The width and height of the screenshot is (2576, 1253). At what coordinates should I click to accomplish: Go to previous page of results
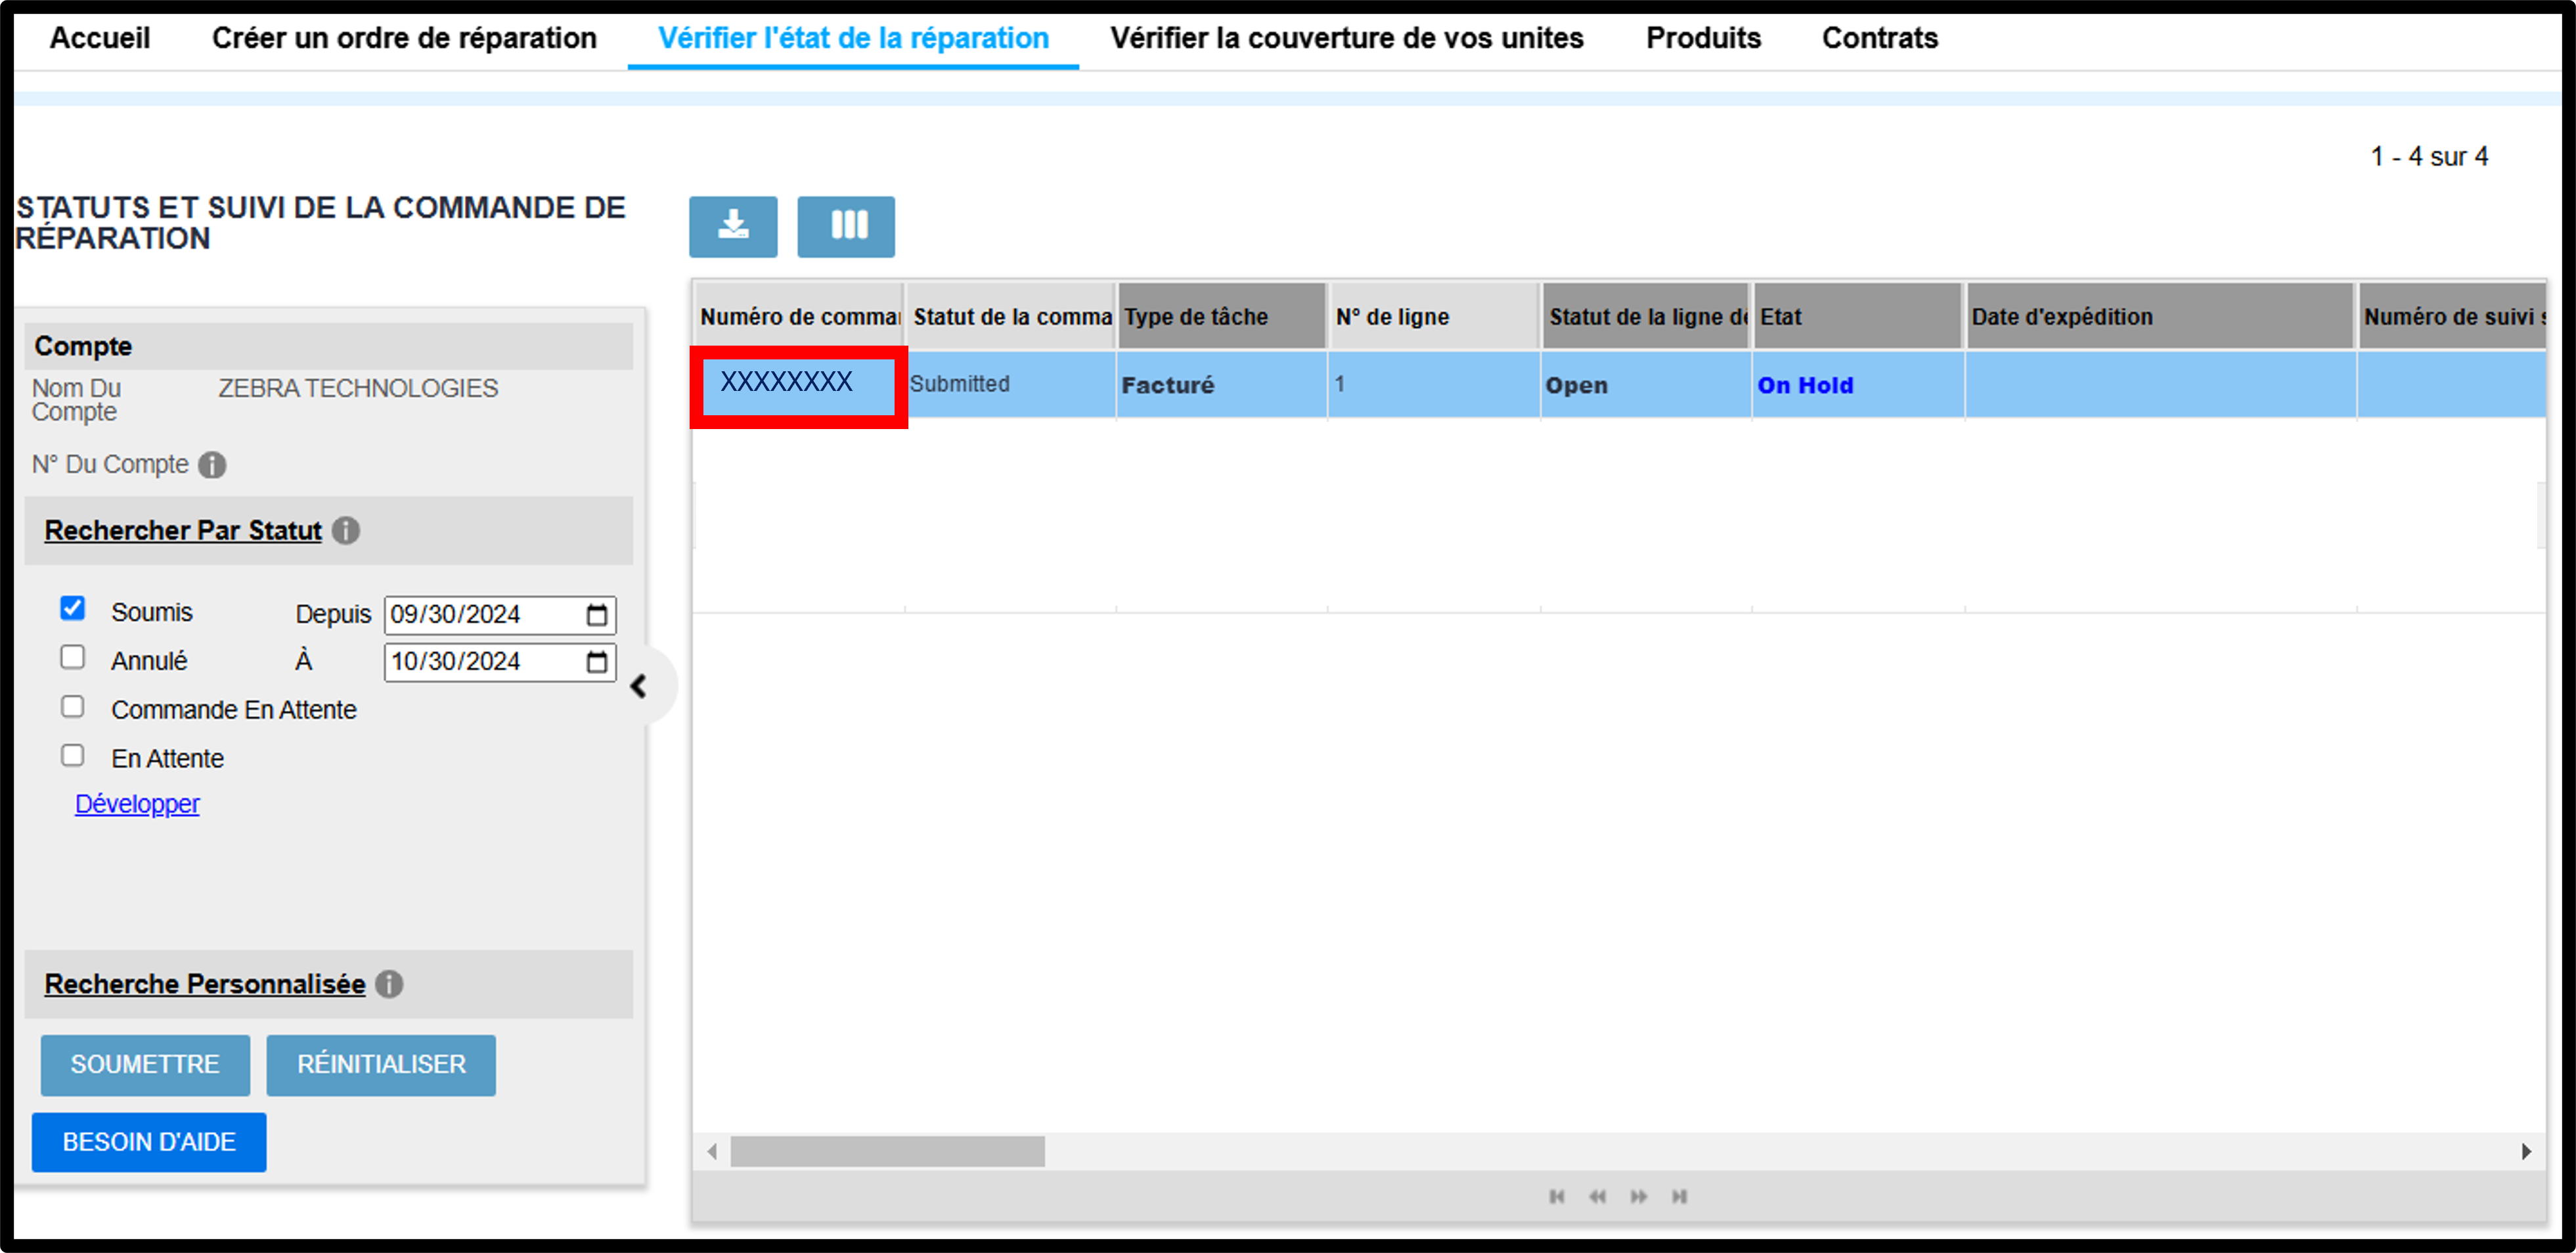pyautogui.click(x=1598, y=1196)
